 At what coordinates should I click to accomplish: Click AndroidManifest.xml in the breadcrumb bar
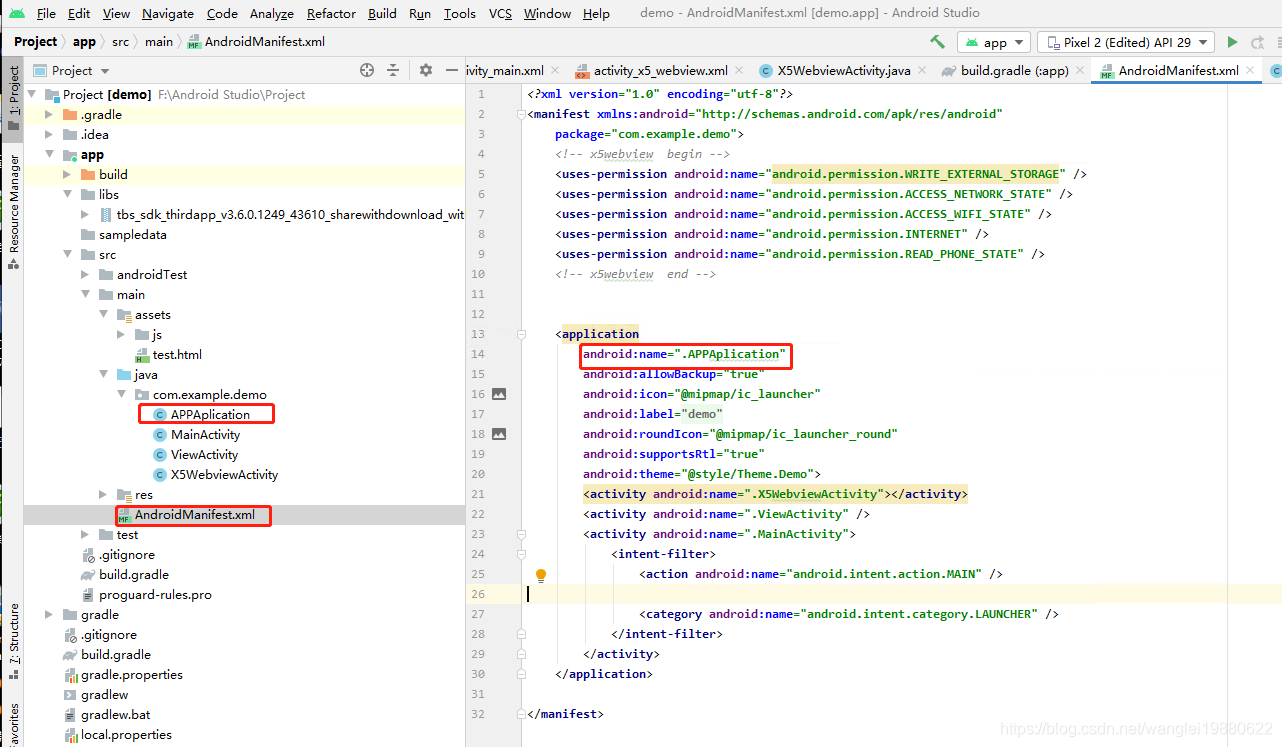tap(254, 42)
